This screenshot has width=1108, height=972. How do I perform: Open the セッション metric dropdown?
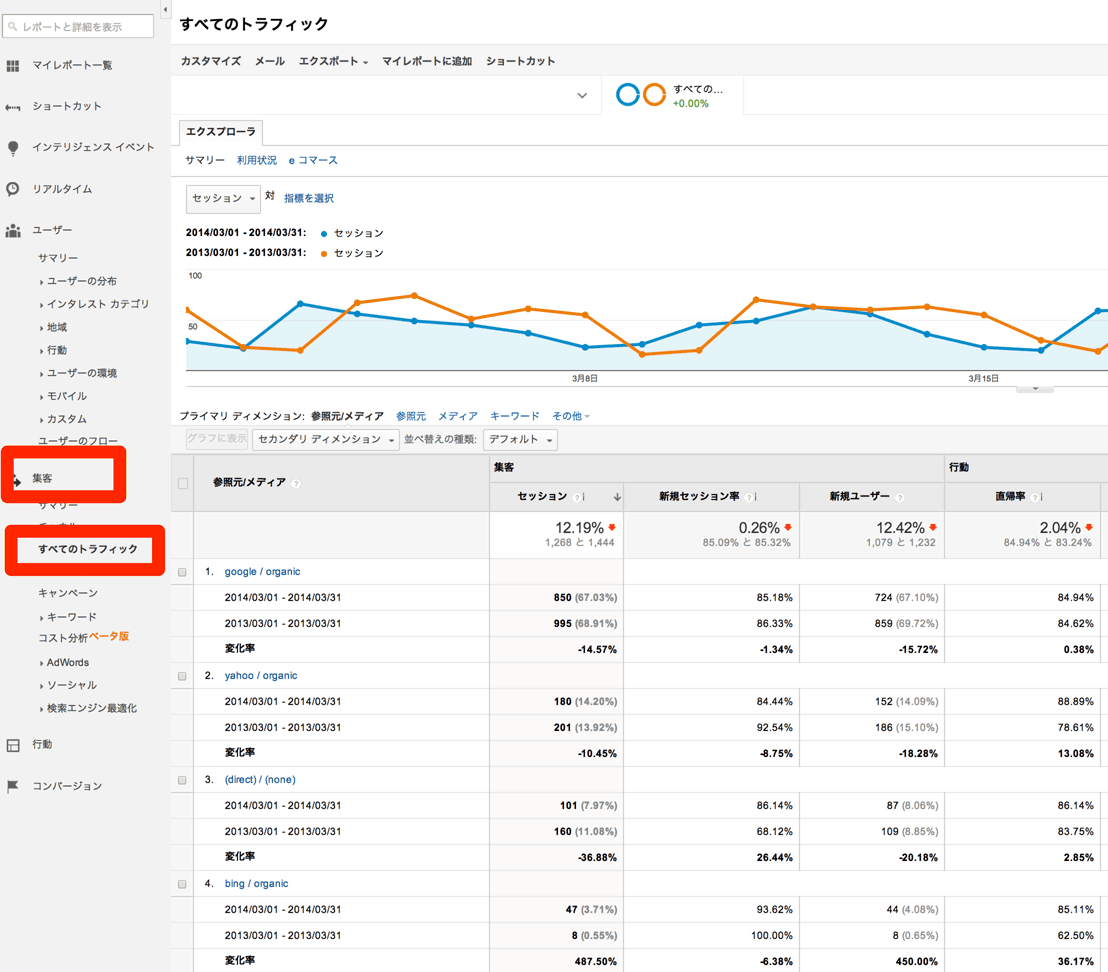click(223, 198)
